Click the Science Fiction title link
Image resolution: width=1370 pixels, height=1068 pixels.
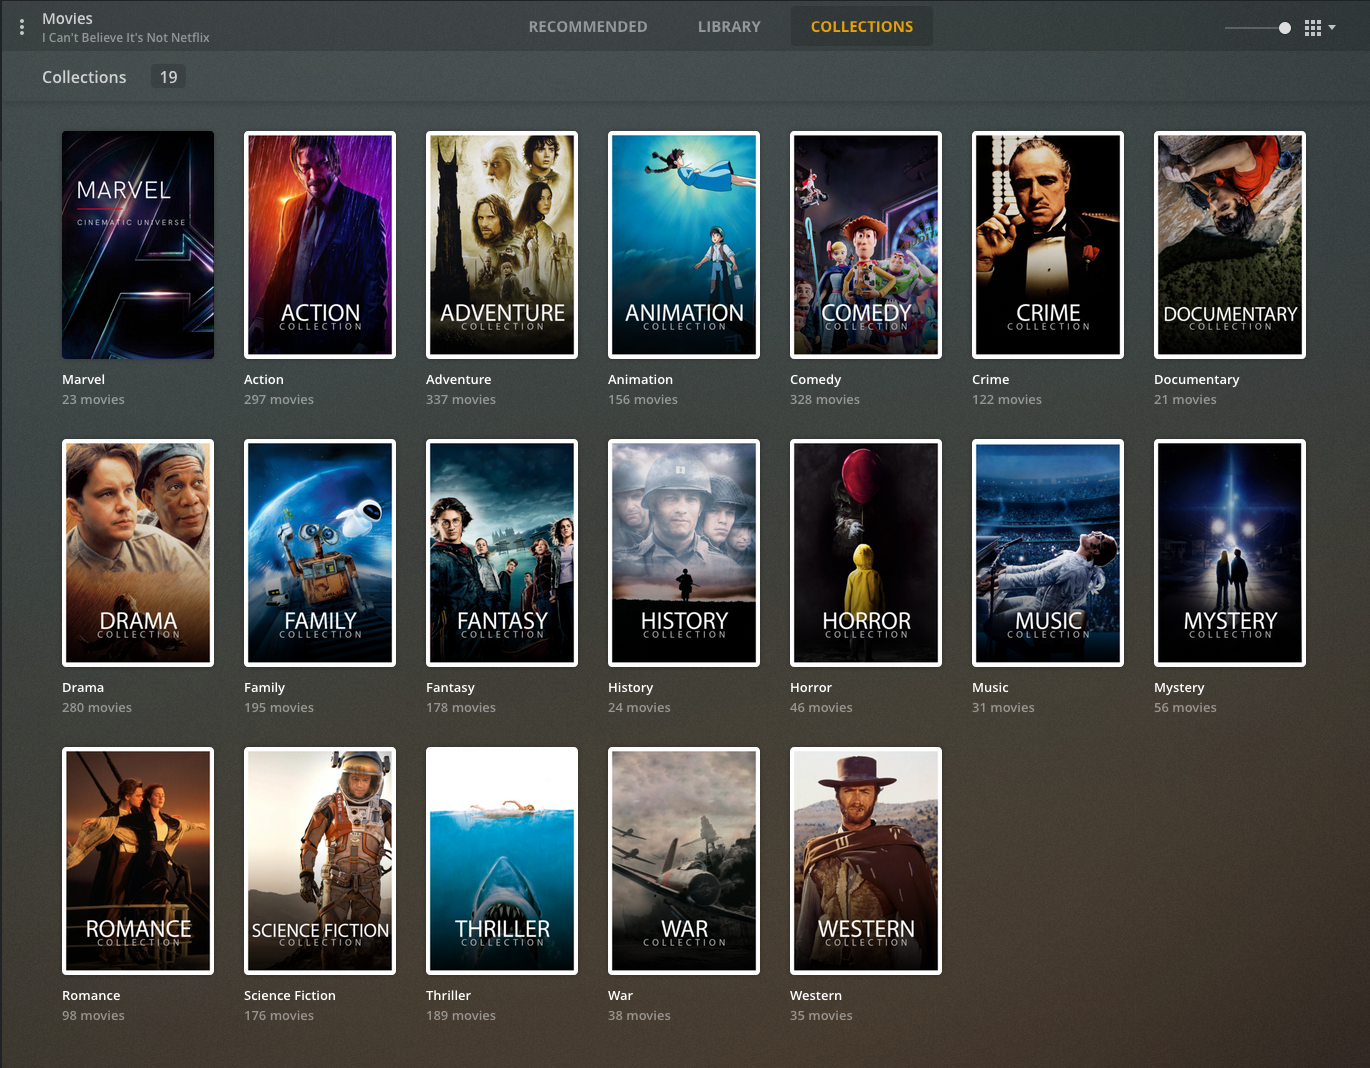(290, 996)
